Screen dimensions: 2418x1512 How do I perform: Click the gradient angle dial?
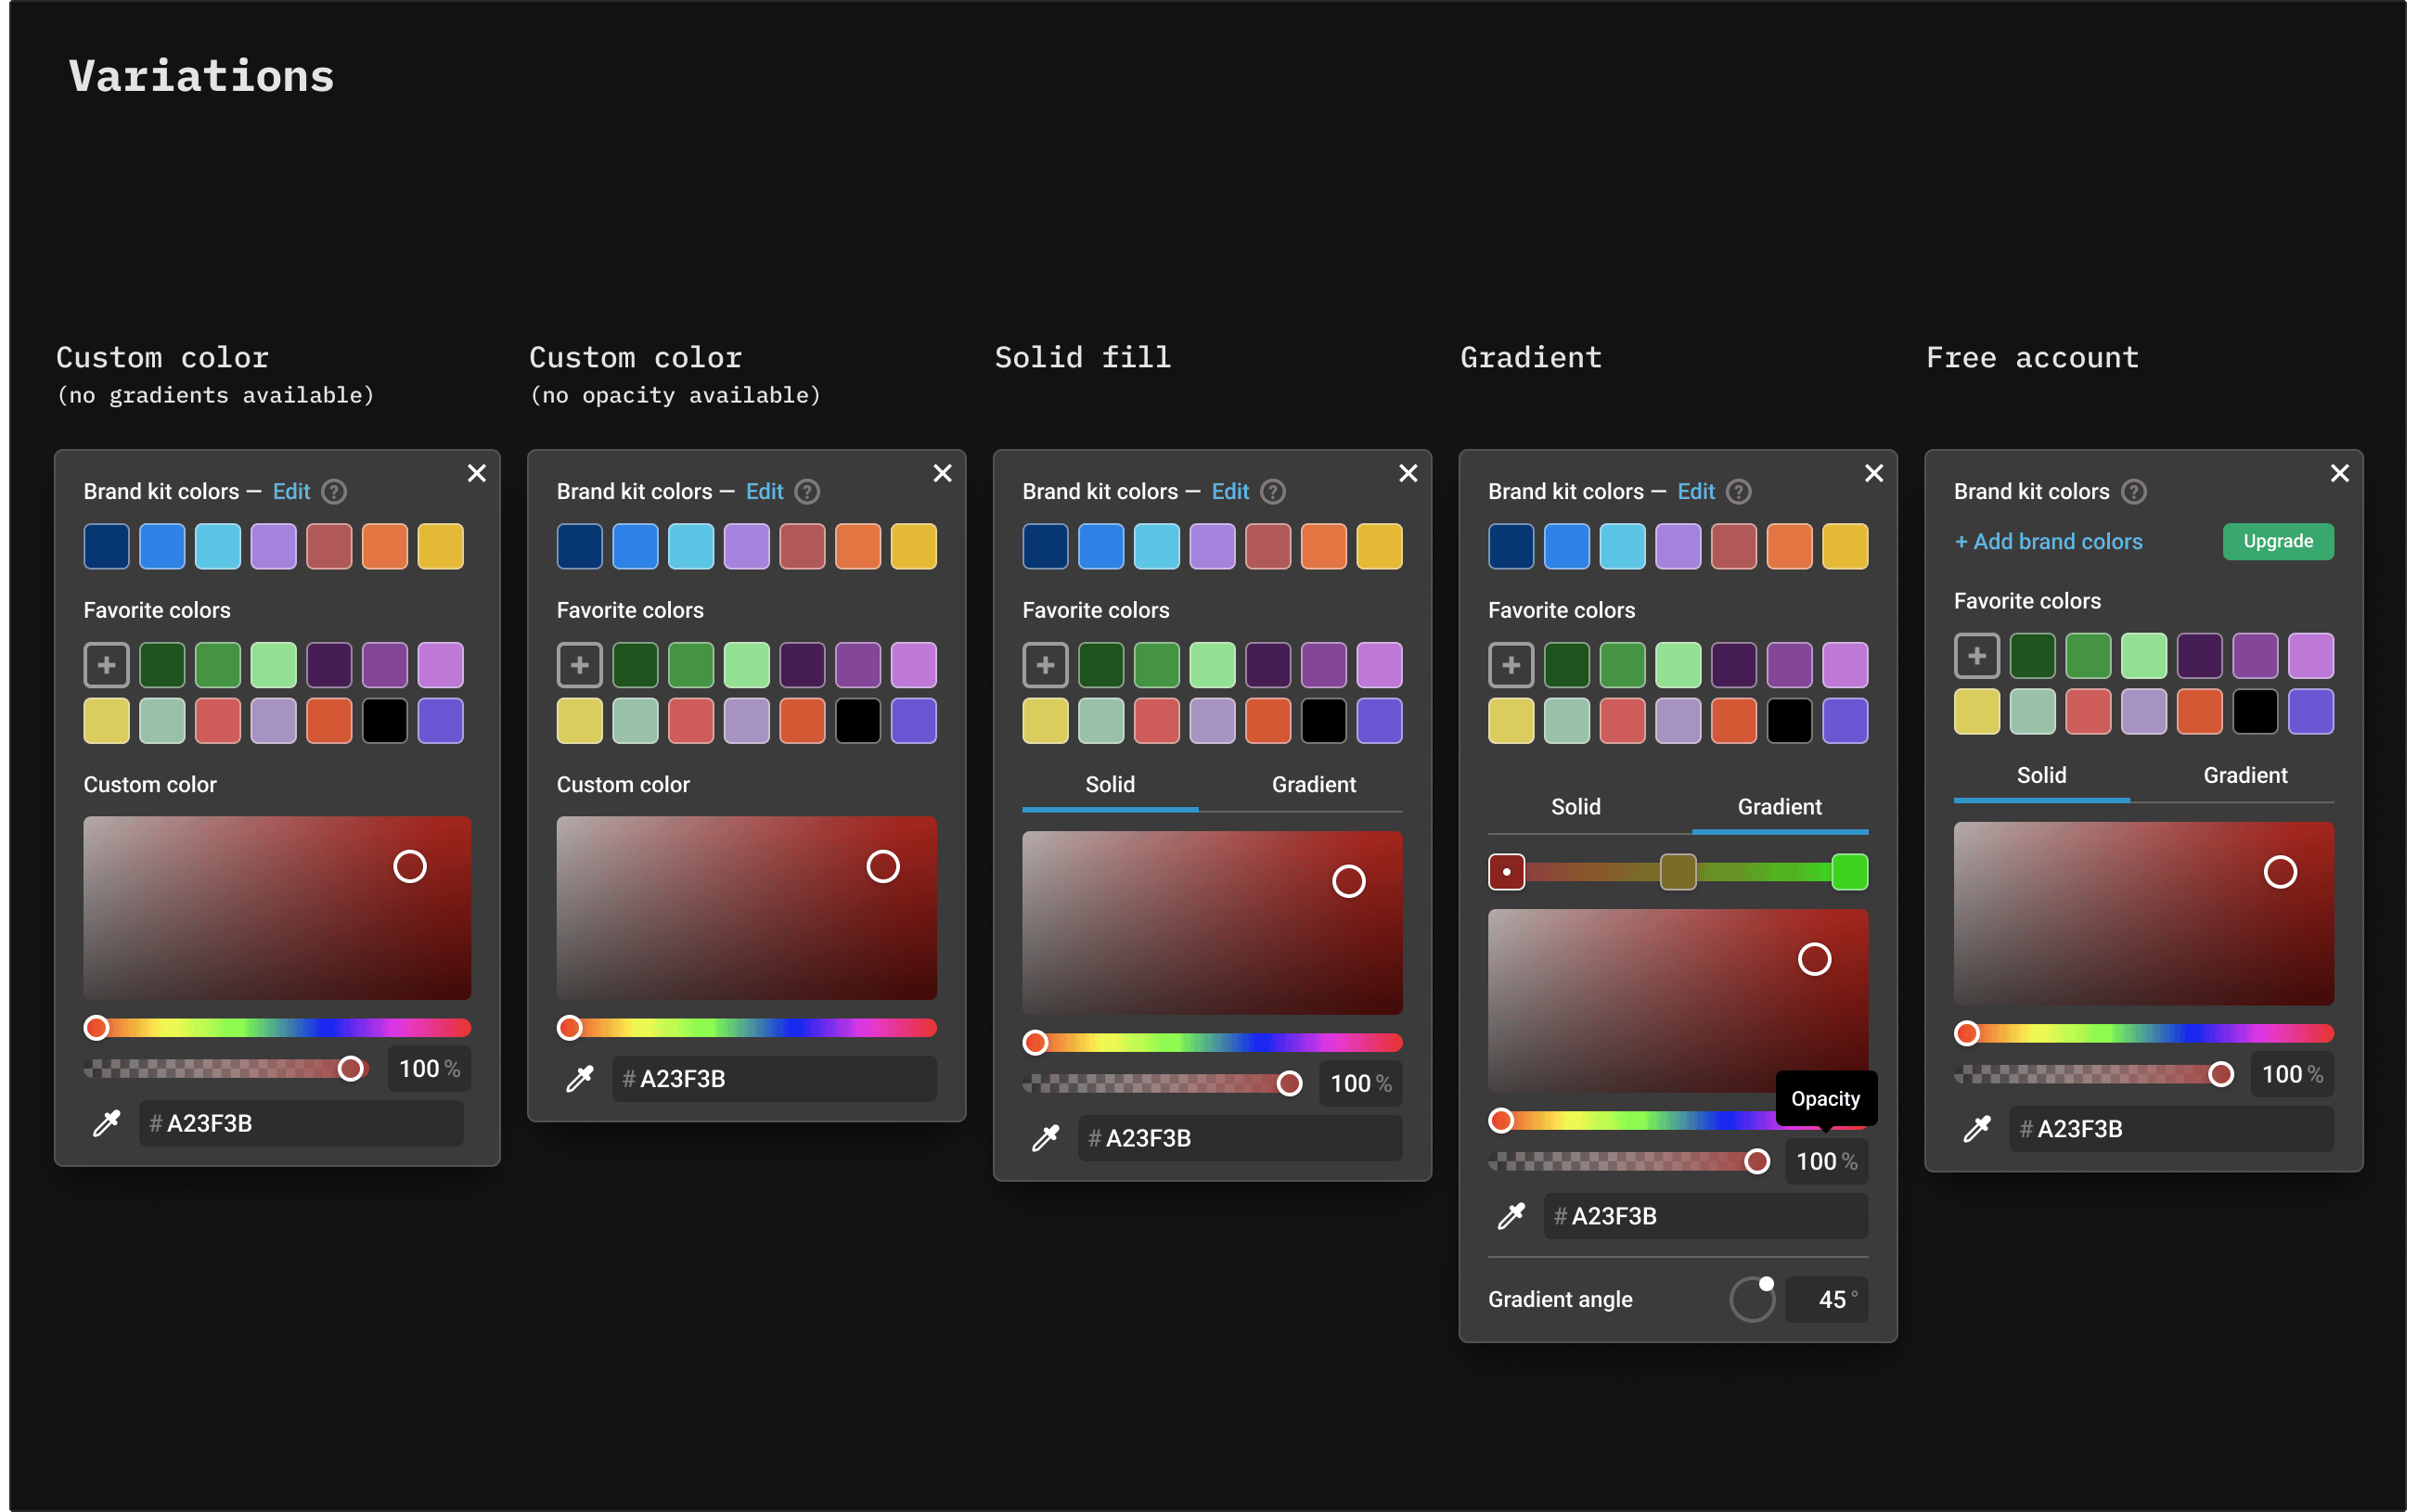[1752, 1299]
